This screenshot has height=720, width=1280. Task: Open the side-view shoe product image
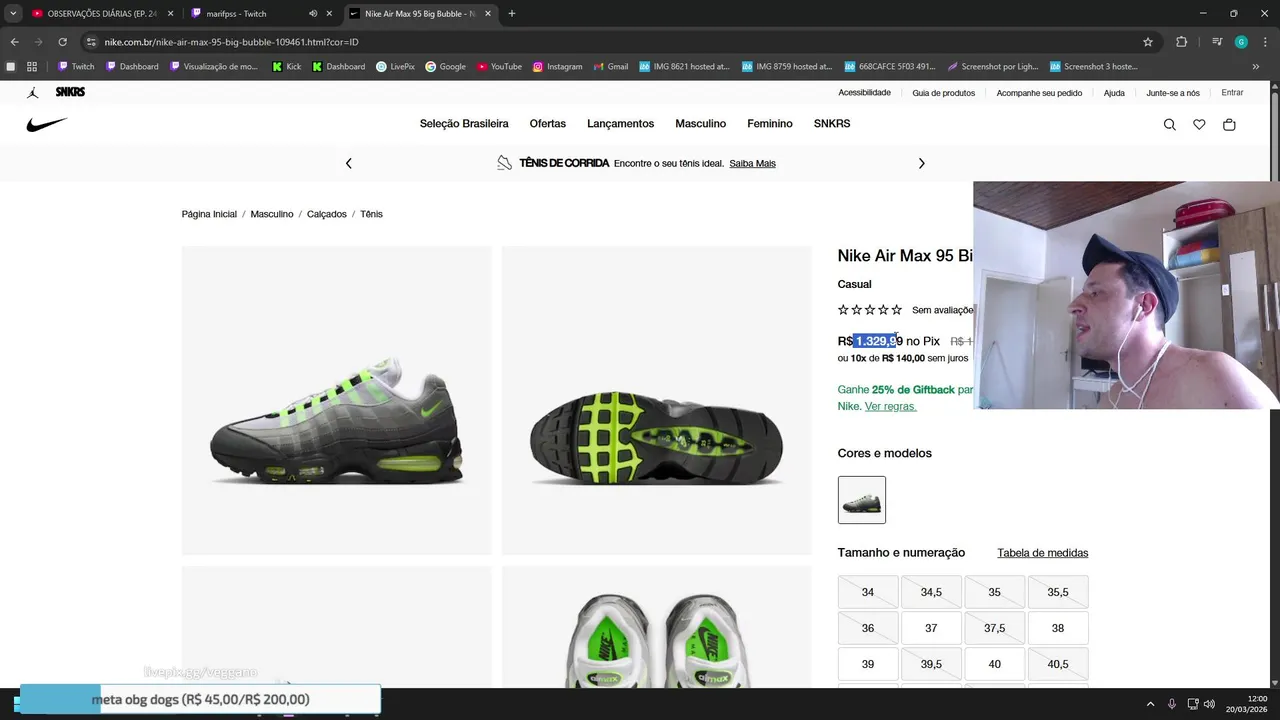pyautogui.click(x=337, y=400)
